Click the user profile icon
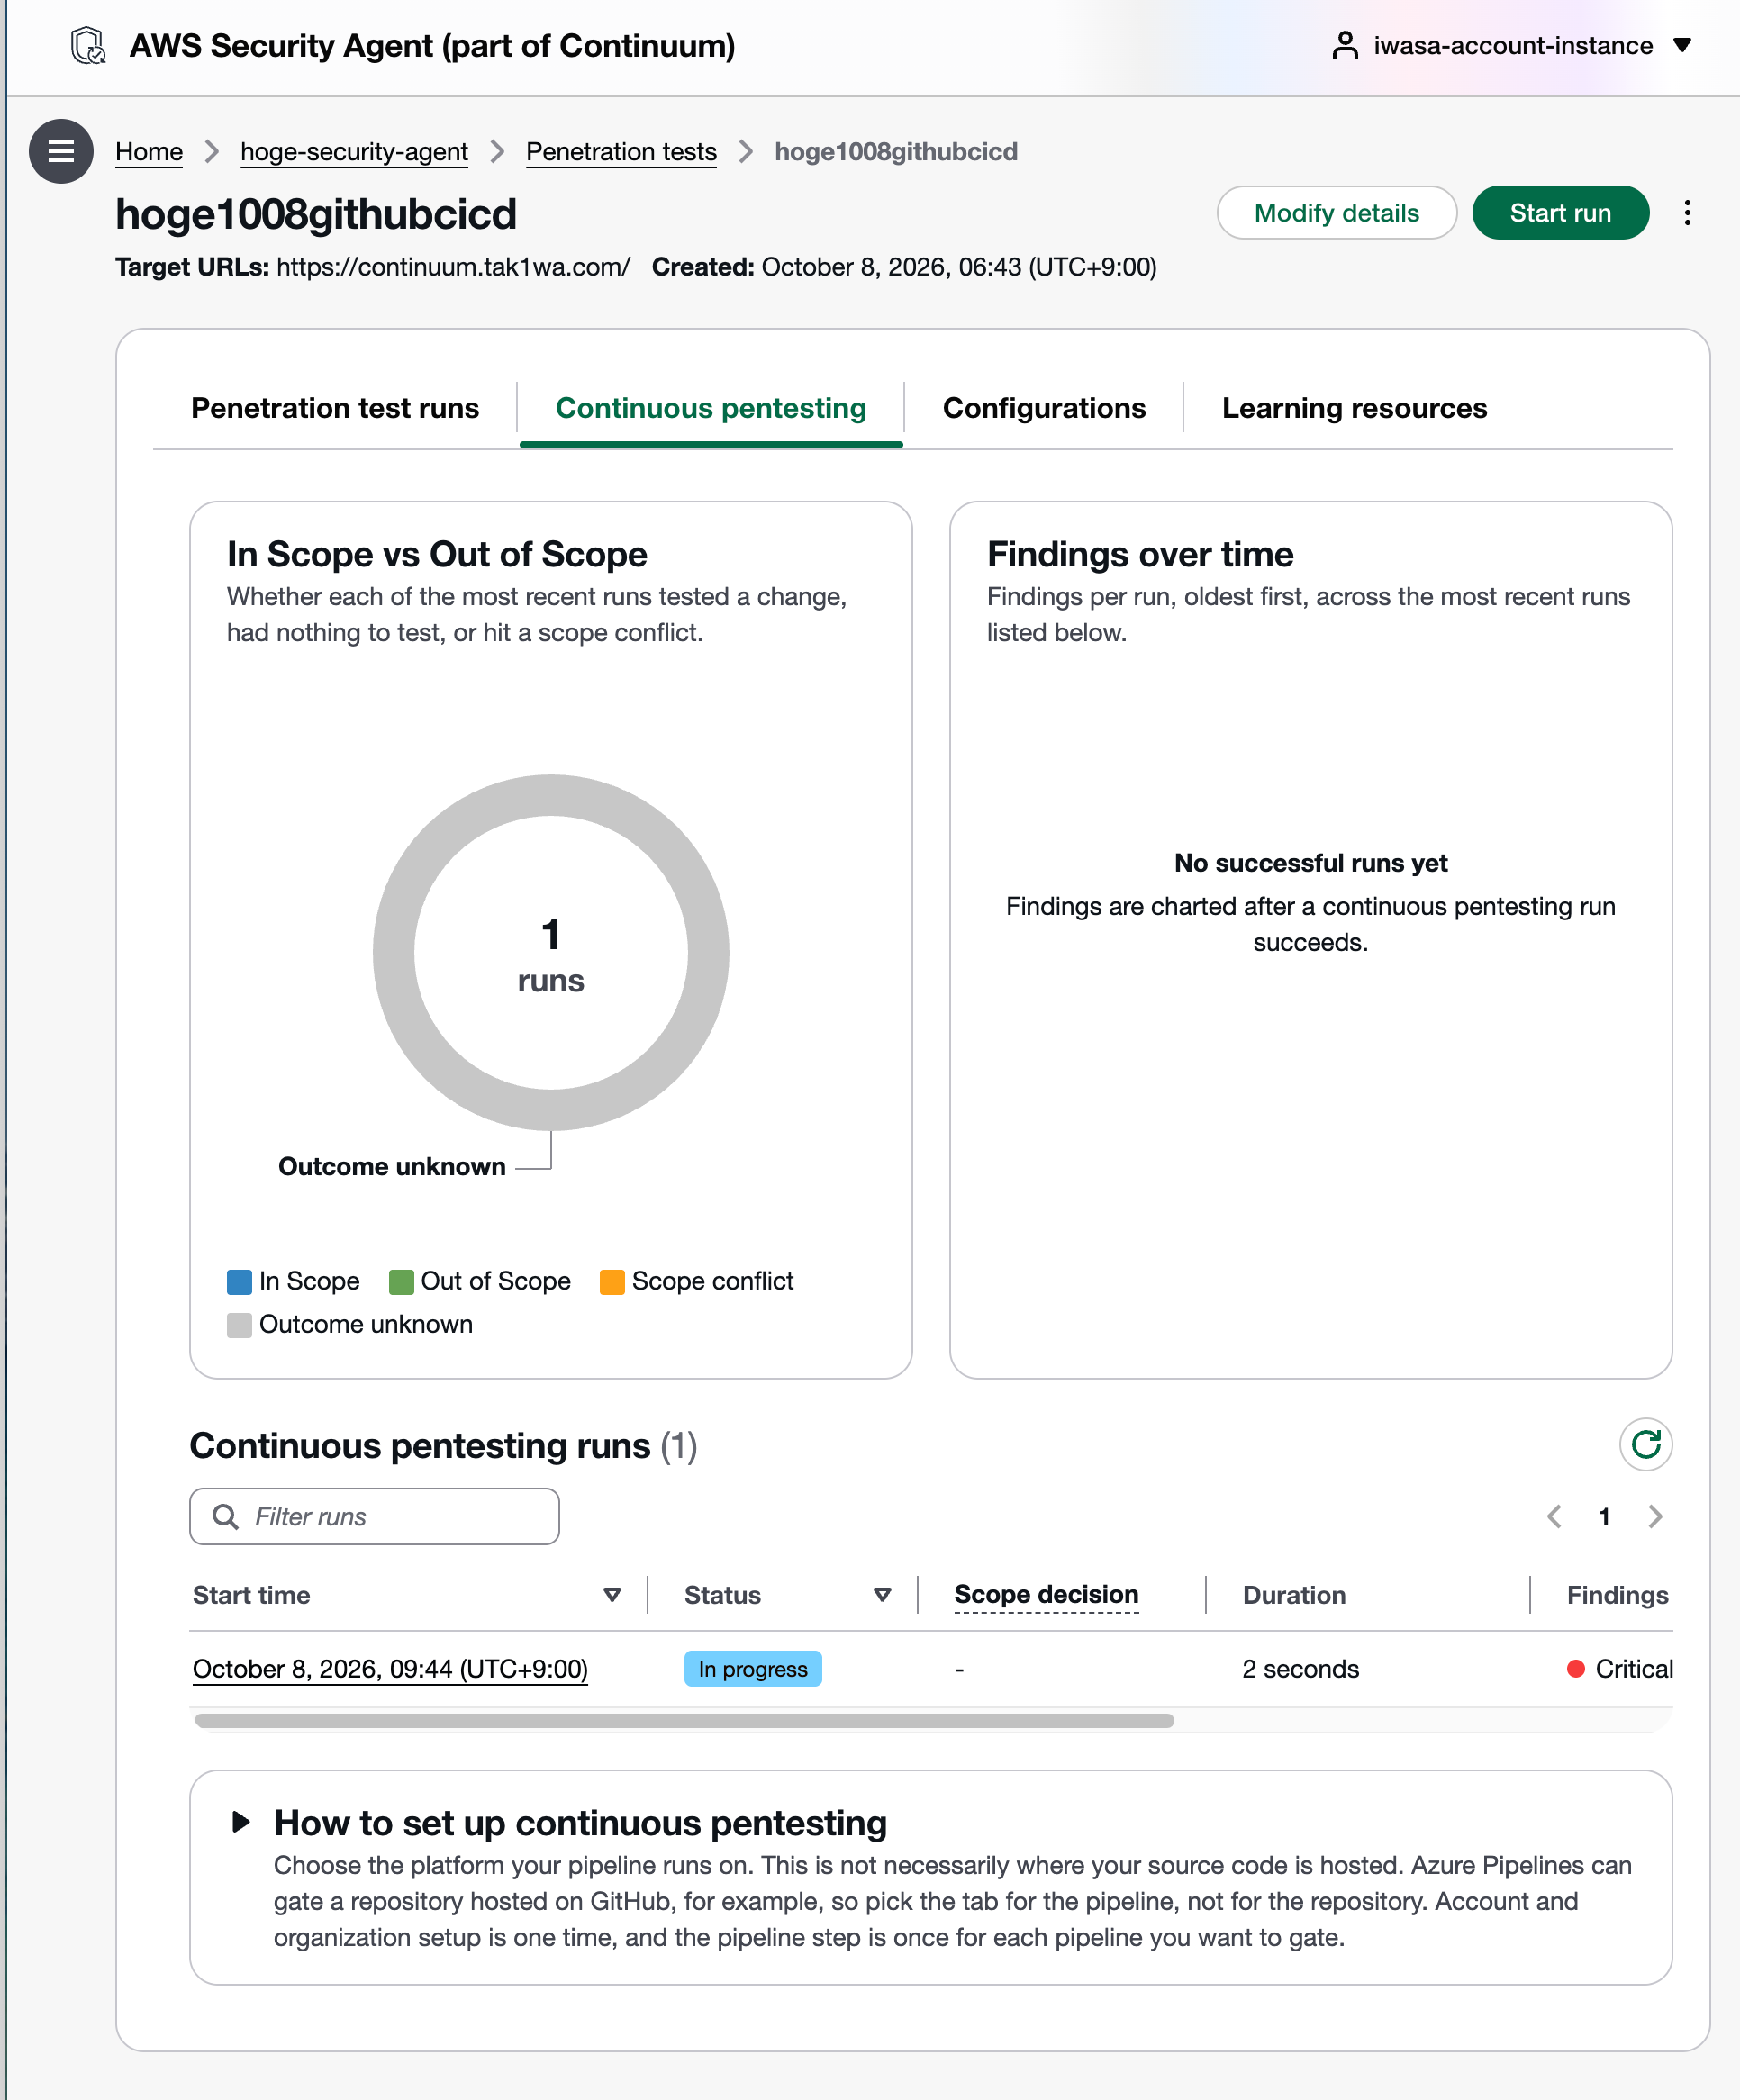The height and width of the screenshot is (2100, 1740). tap(1345, 46)
